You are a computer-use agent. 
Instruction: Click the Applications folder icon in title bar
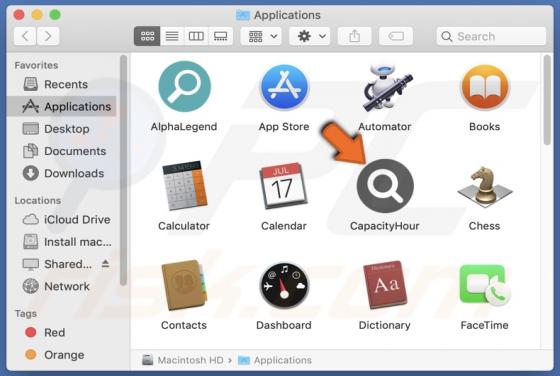242,15
